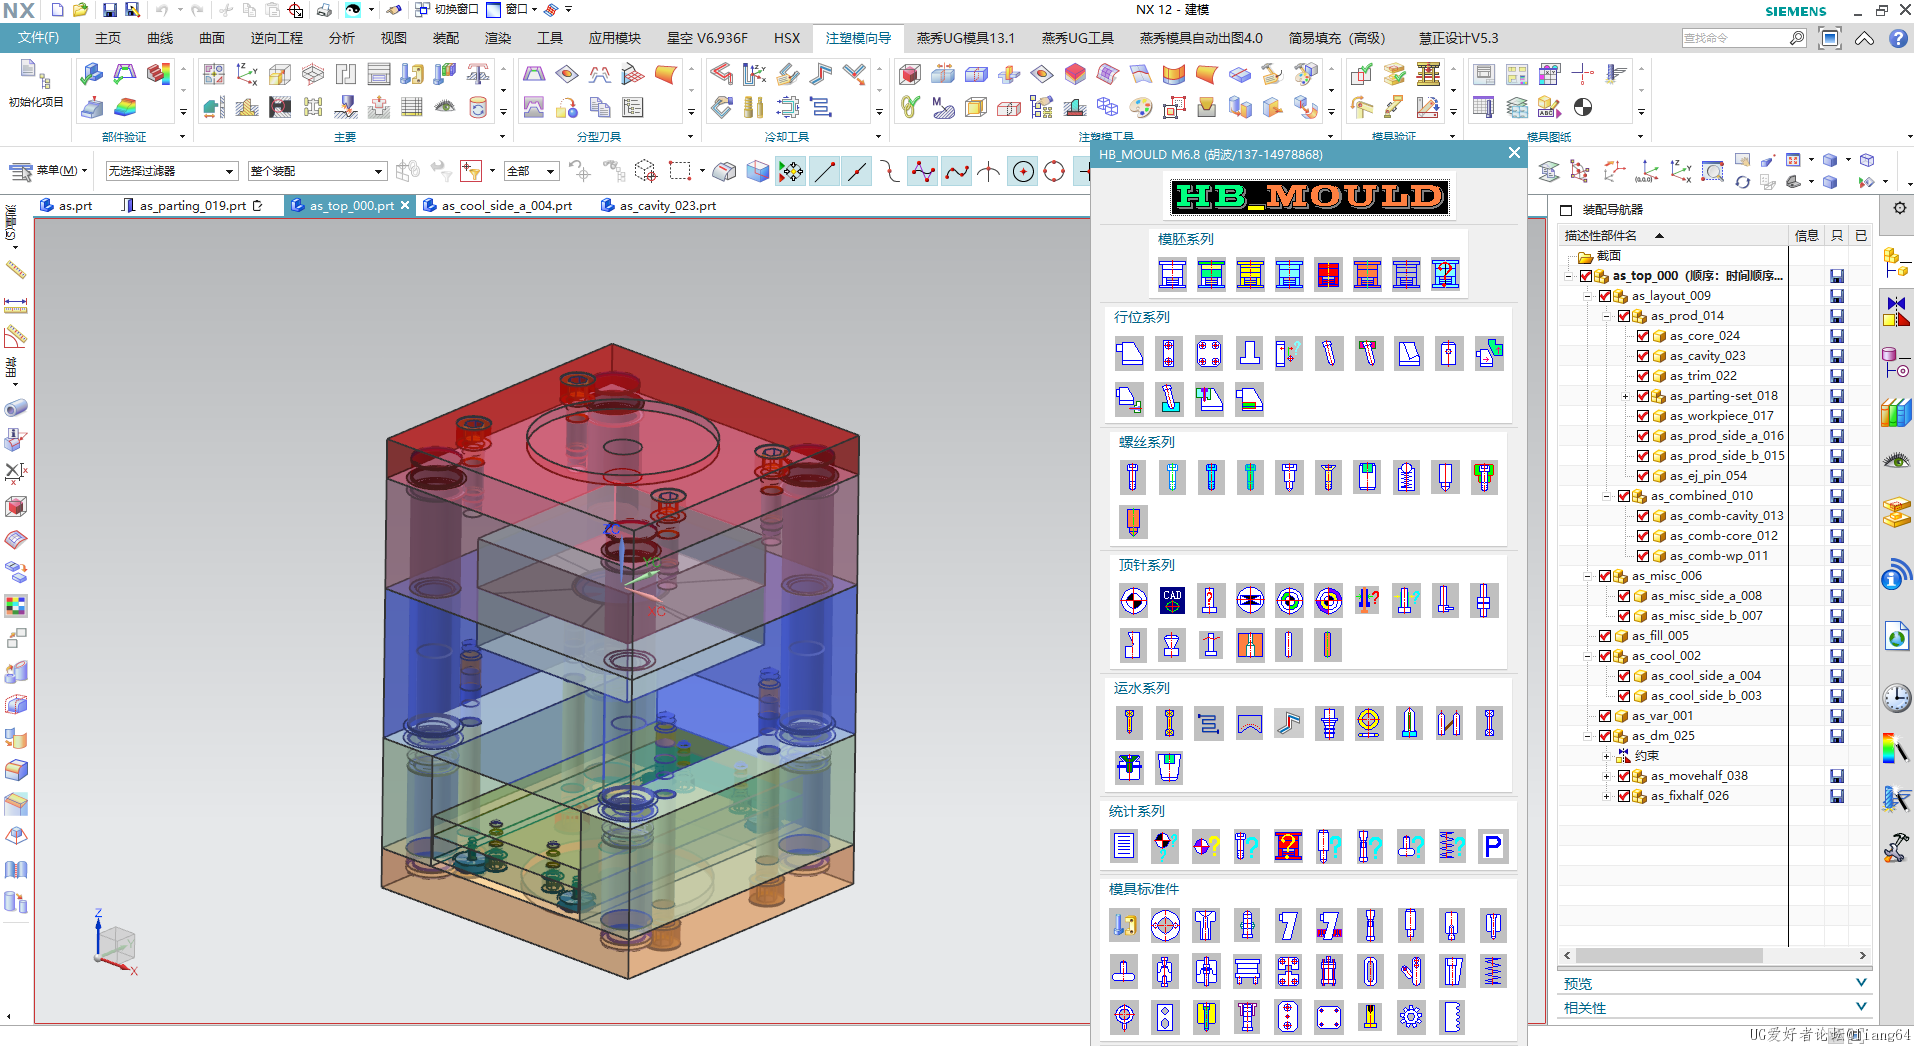
Task: Focus the 查找命令 search field
Action: (x=1735, y=38)
